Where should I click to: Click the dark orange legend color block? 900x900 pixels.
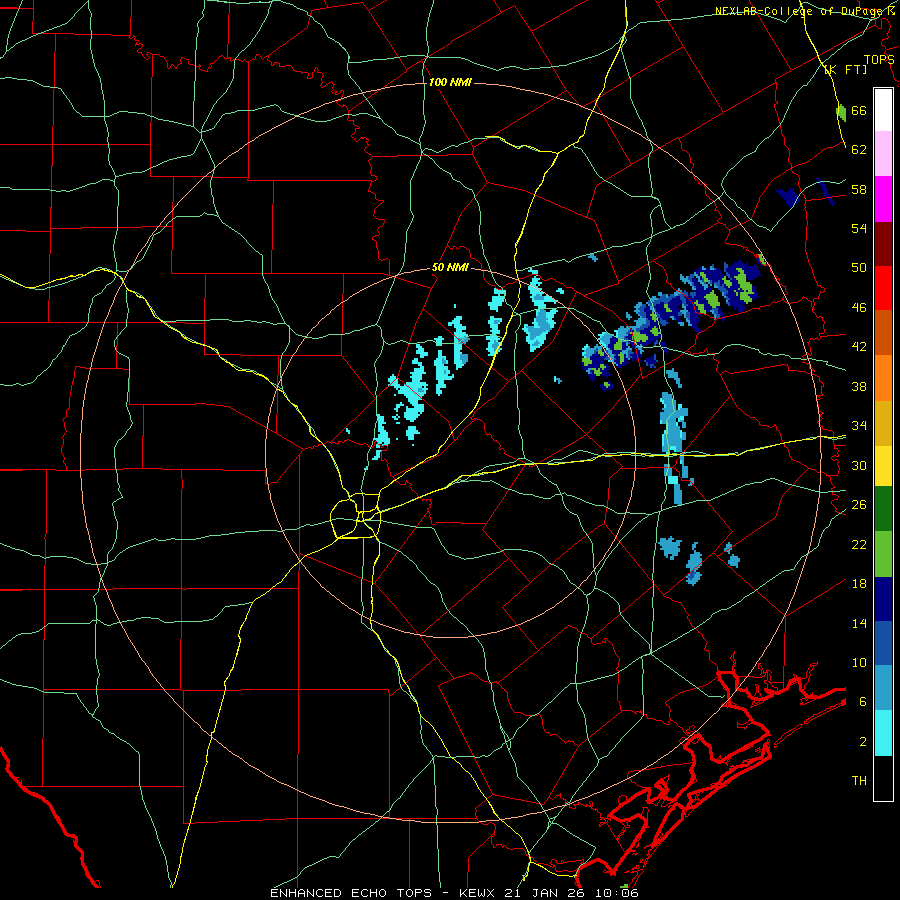[883, 332]
